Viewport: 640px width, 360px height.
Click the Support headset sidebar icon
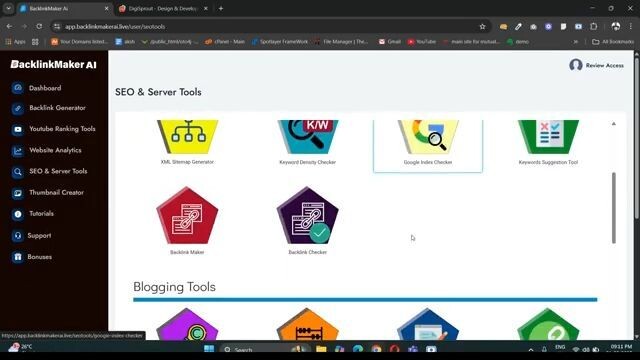(x=18, y=236)
